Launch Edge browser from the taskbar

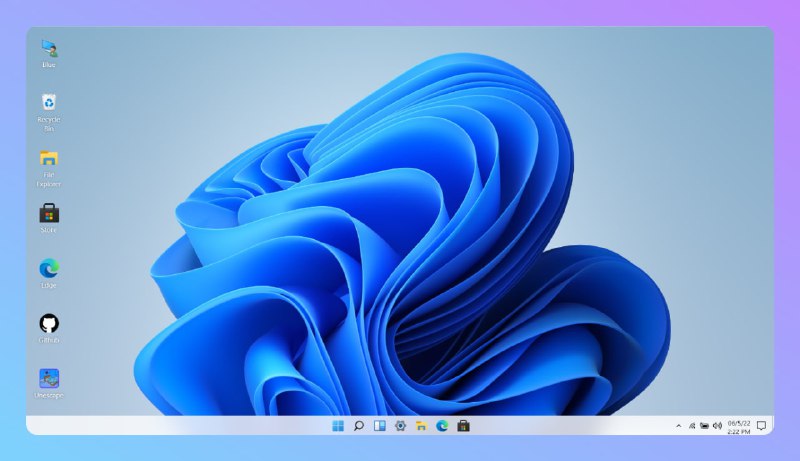point(442,426)
